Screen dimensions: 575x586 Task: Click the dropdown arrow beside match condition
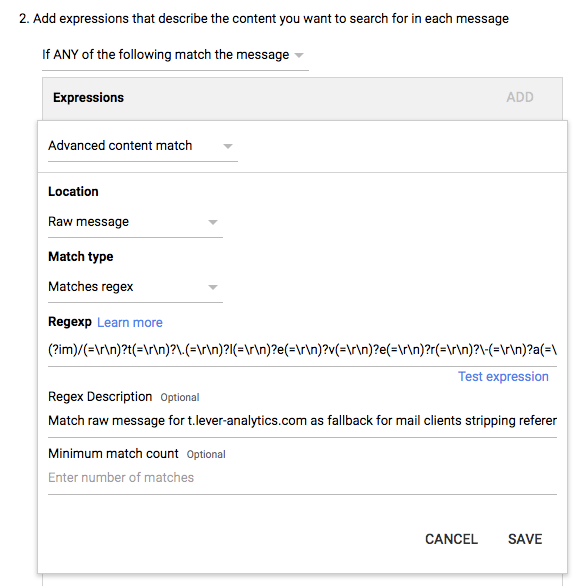299,56
